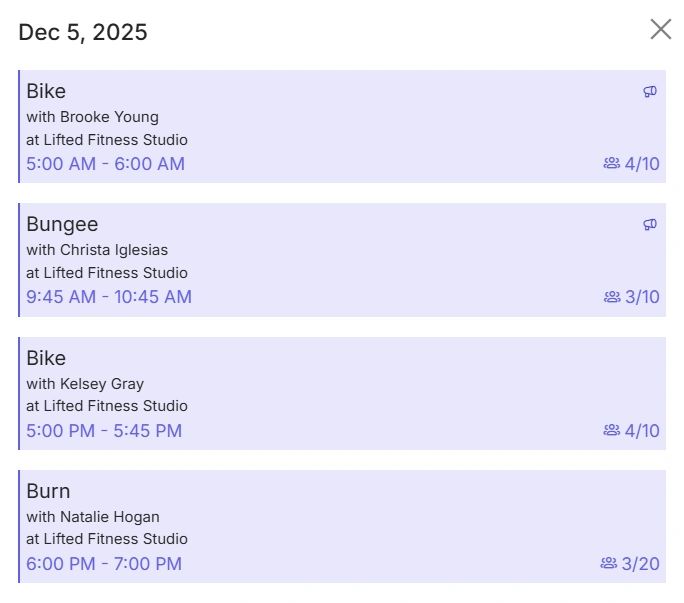Click the 3/20 capacity count on Burn
Image resolution: width=684 pixels, height=603 pixels.
[x=640, y=564]
